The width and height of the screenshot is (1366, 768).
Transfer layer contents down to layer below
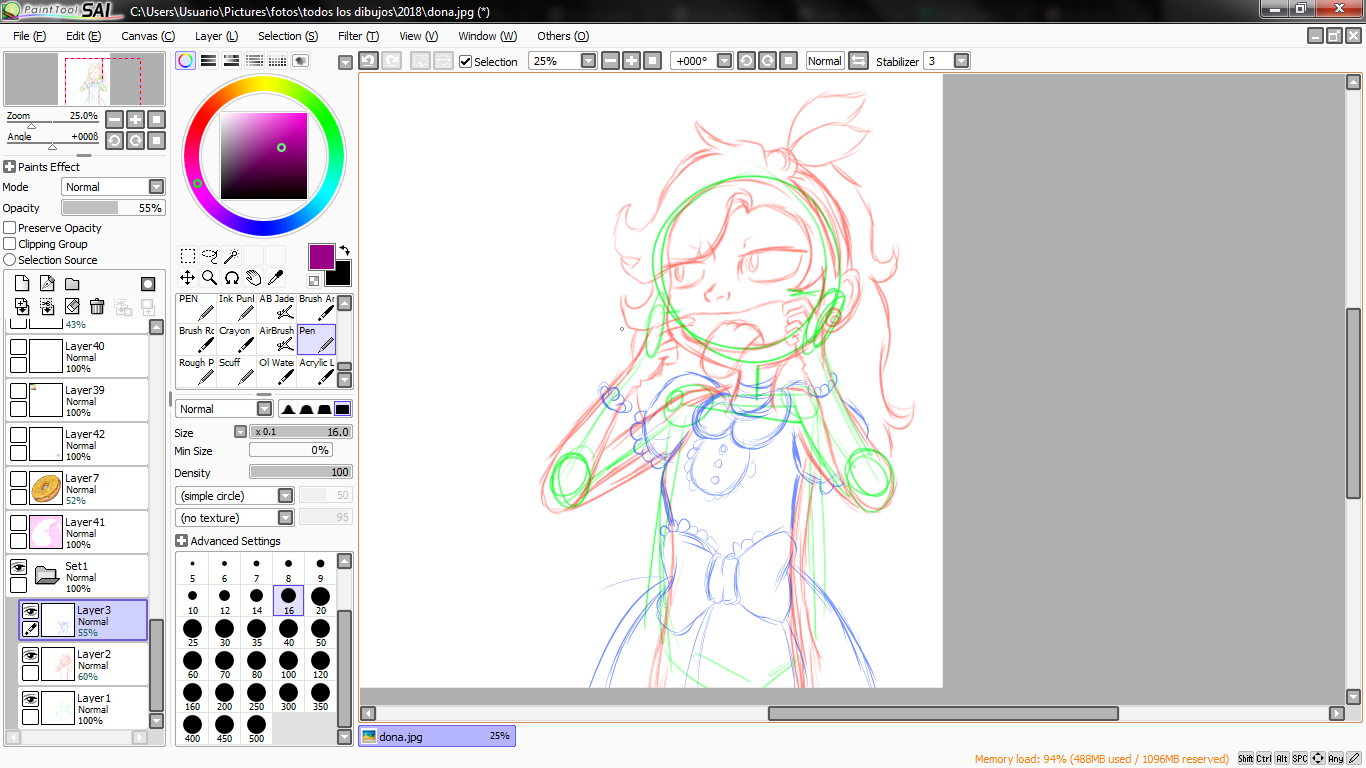coord(22,306)
